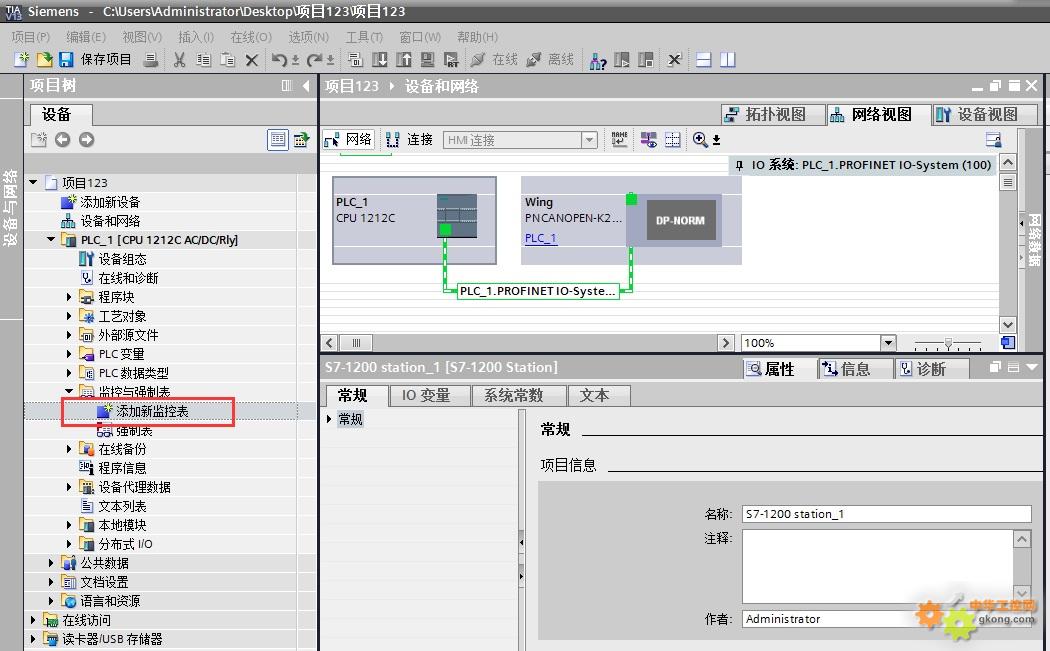The height and width of the screenshot is (651, 1050).
Task: Upload from device using toolbar icon
Action: tap(404, 60)
